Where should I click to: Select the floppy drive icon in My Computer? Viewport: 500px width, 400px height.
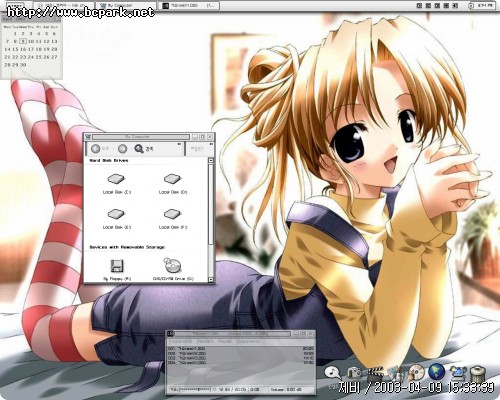tap(117, 266)
